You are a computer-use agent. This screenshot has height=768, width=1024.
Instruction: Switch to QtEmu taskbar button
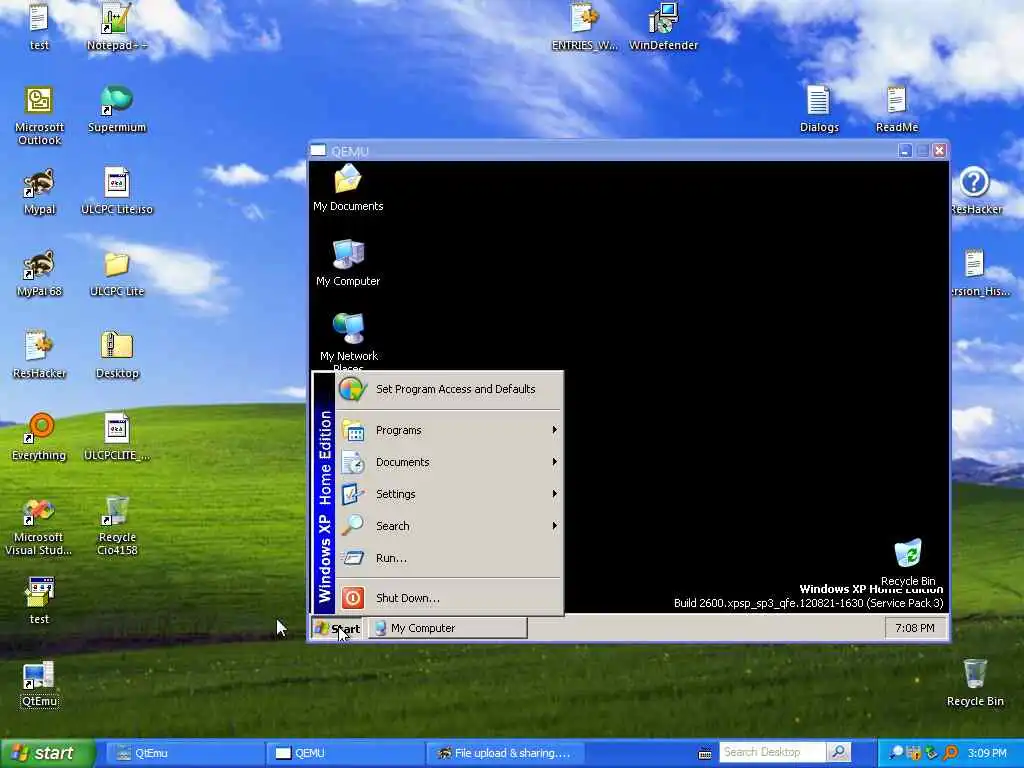pos(184,754)
